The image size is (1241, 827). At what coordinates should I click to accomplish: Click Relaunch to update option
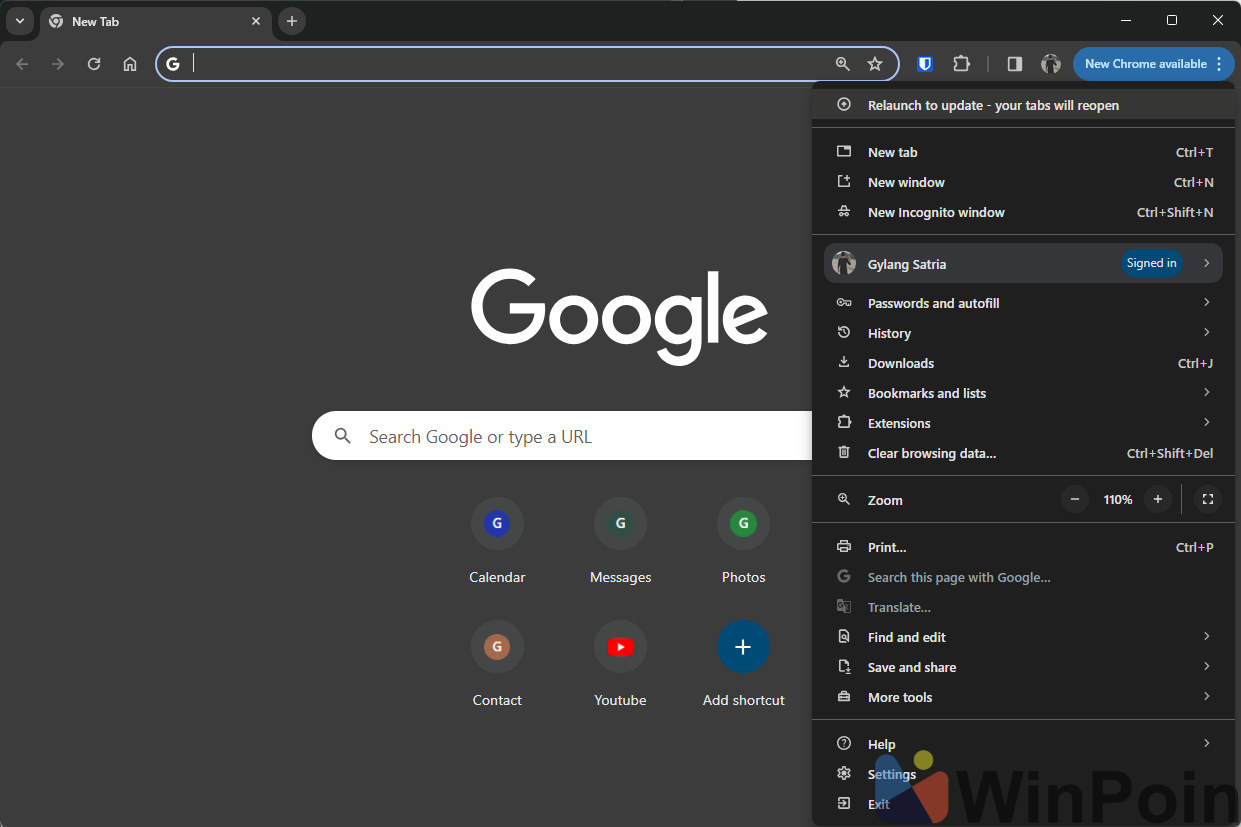(x=993, y=105)
